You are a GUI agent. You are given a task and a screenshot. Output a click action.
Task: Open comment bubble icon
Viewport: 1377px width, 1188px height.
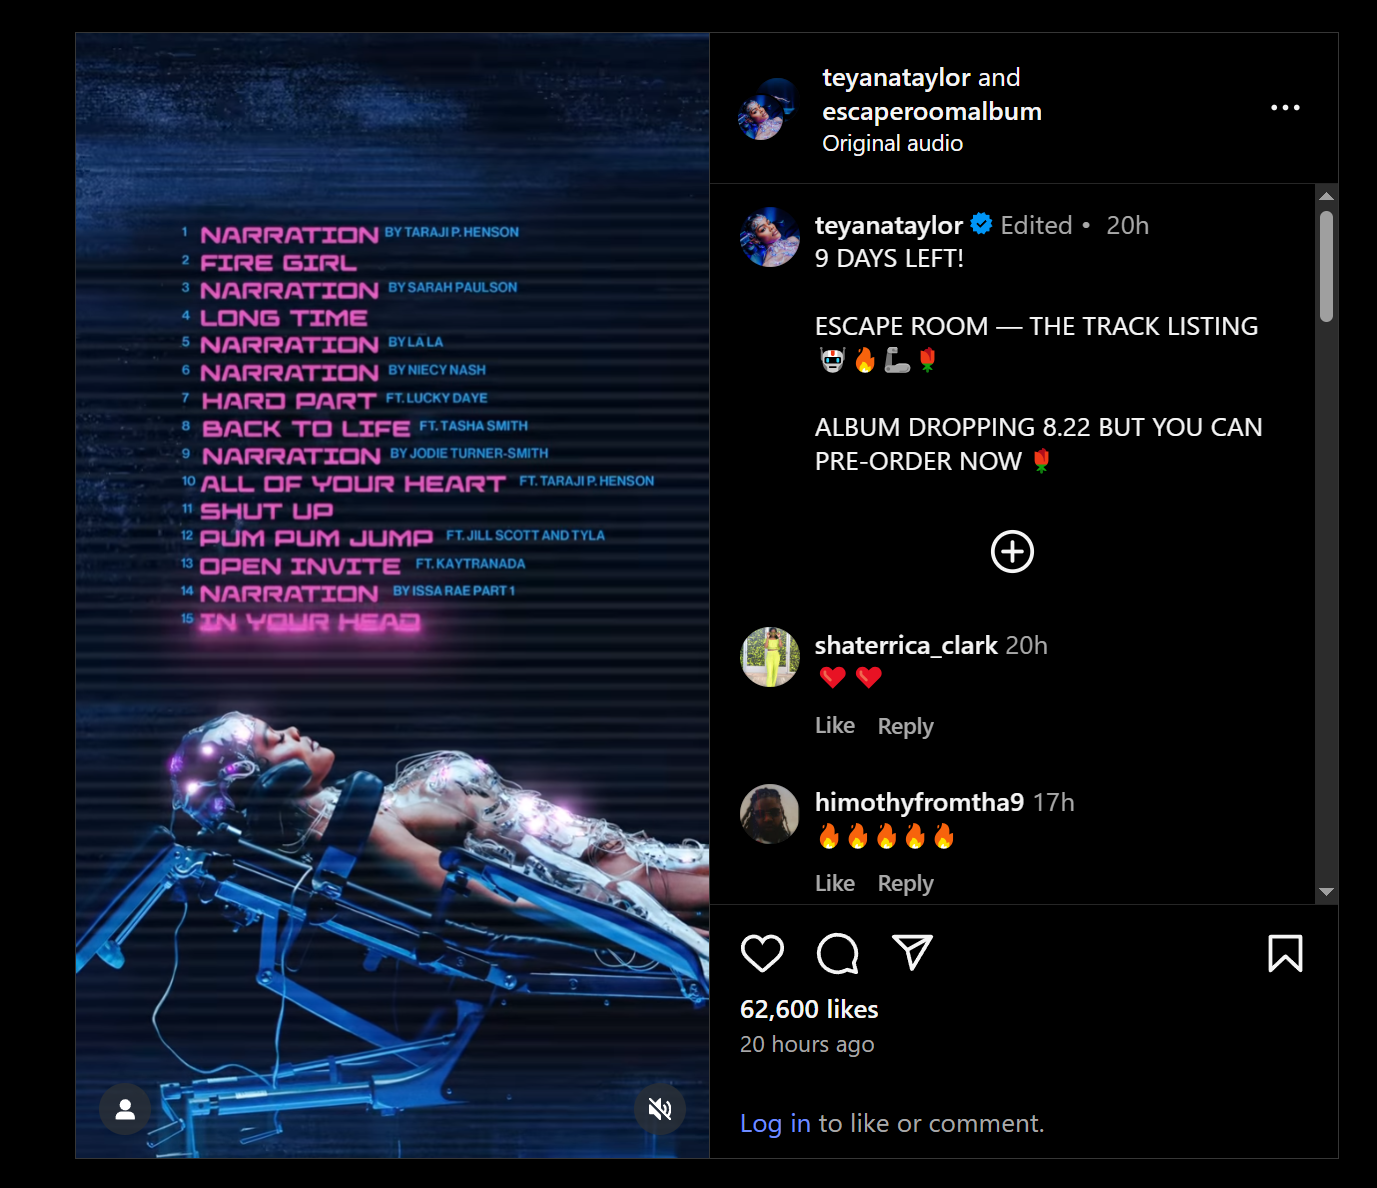838,953
